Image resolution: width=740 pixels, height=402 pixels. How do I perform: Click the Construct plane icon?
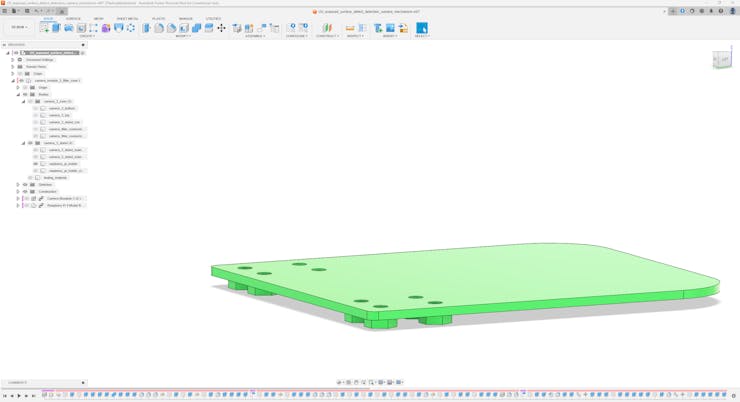[x=326, y=28]
